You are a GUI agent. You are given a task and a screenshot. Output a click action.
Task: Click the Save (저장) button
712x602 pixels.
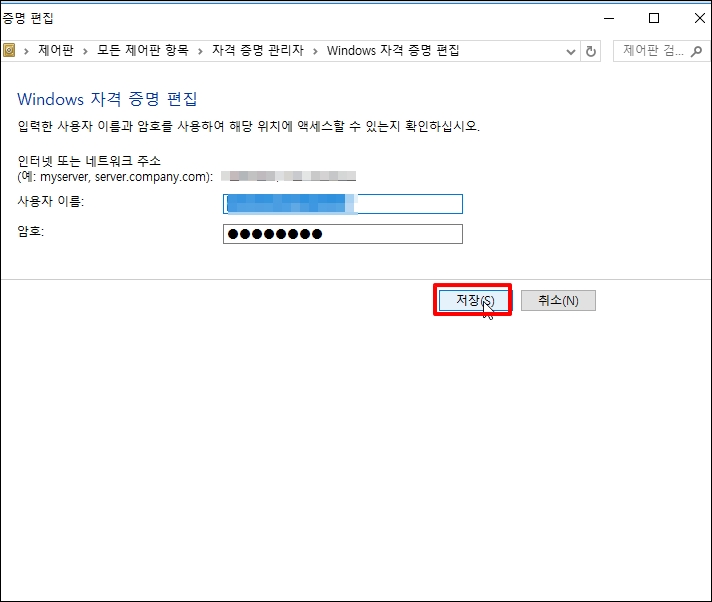473,300
